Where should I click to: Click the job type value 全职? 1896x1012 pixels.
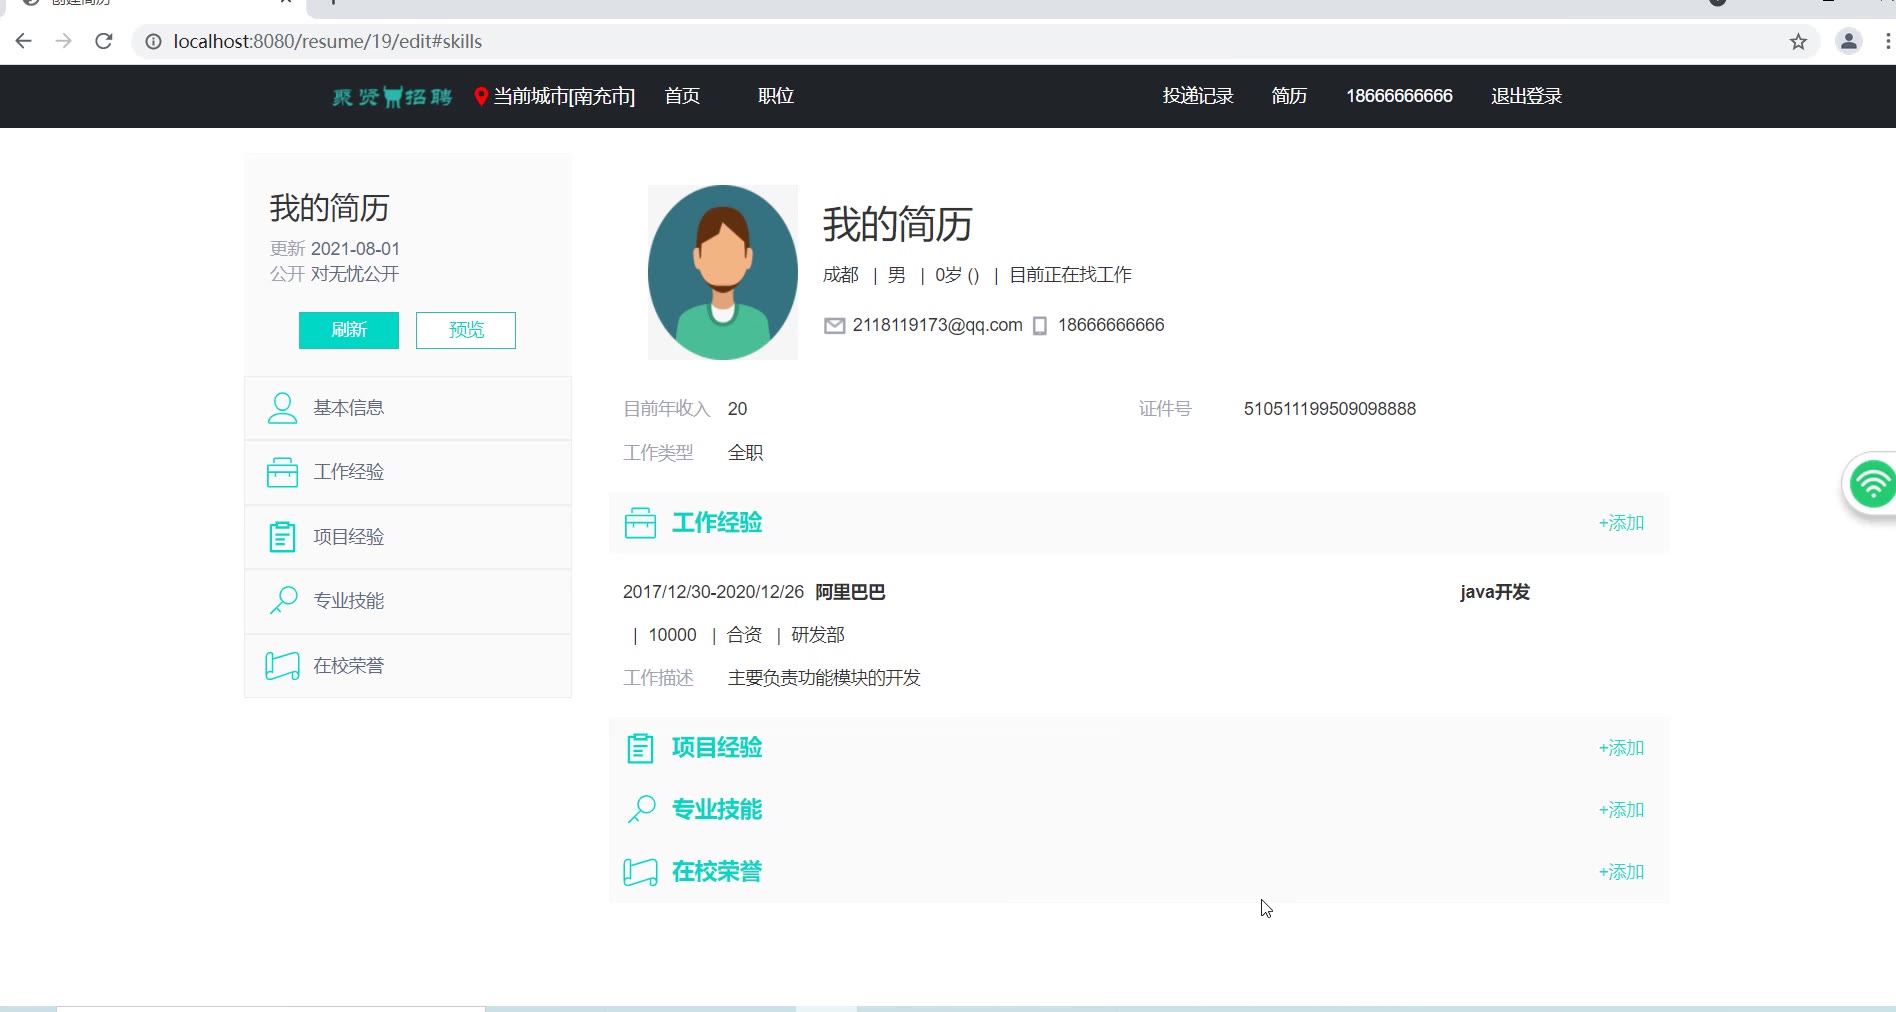[x=746, y=453]
